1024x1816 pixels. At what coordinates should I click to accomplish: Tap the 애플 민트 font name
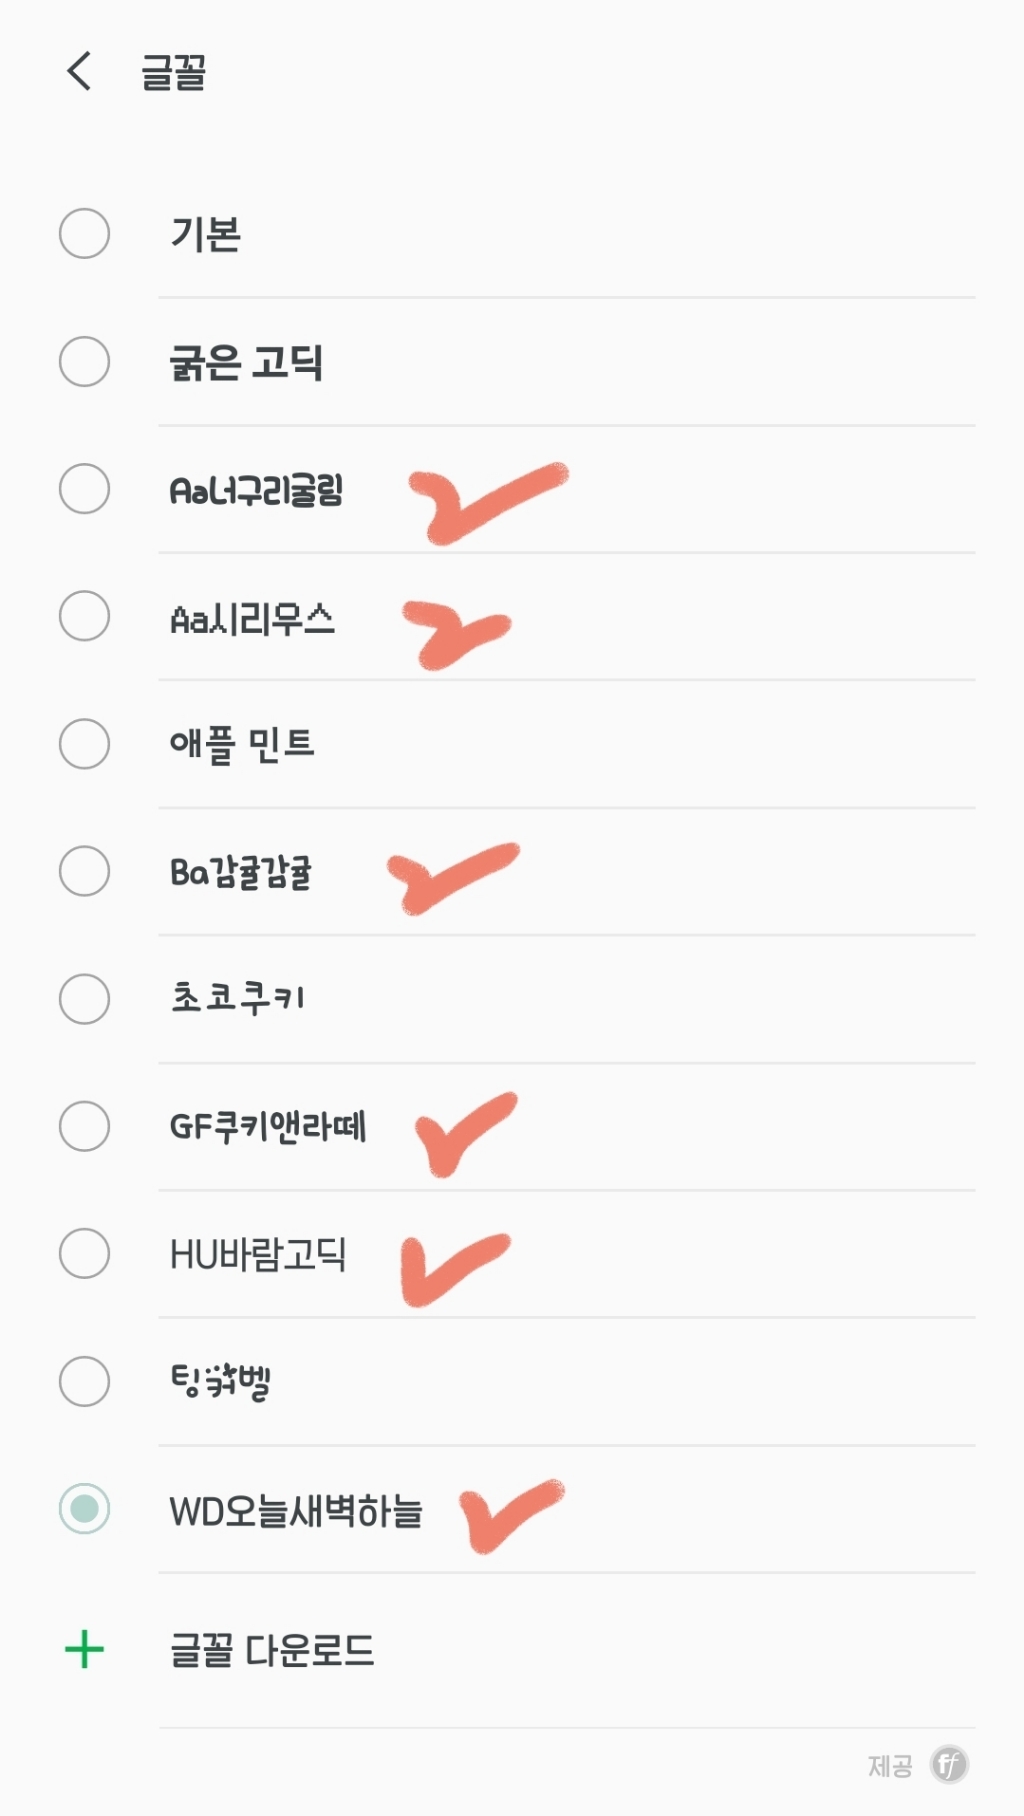coord(242,744)
